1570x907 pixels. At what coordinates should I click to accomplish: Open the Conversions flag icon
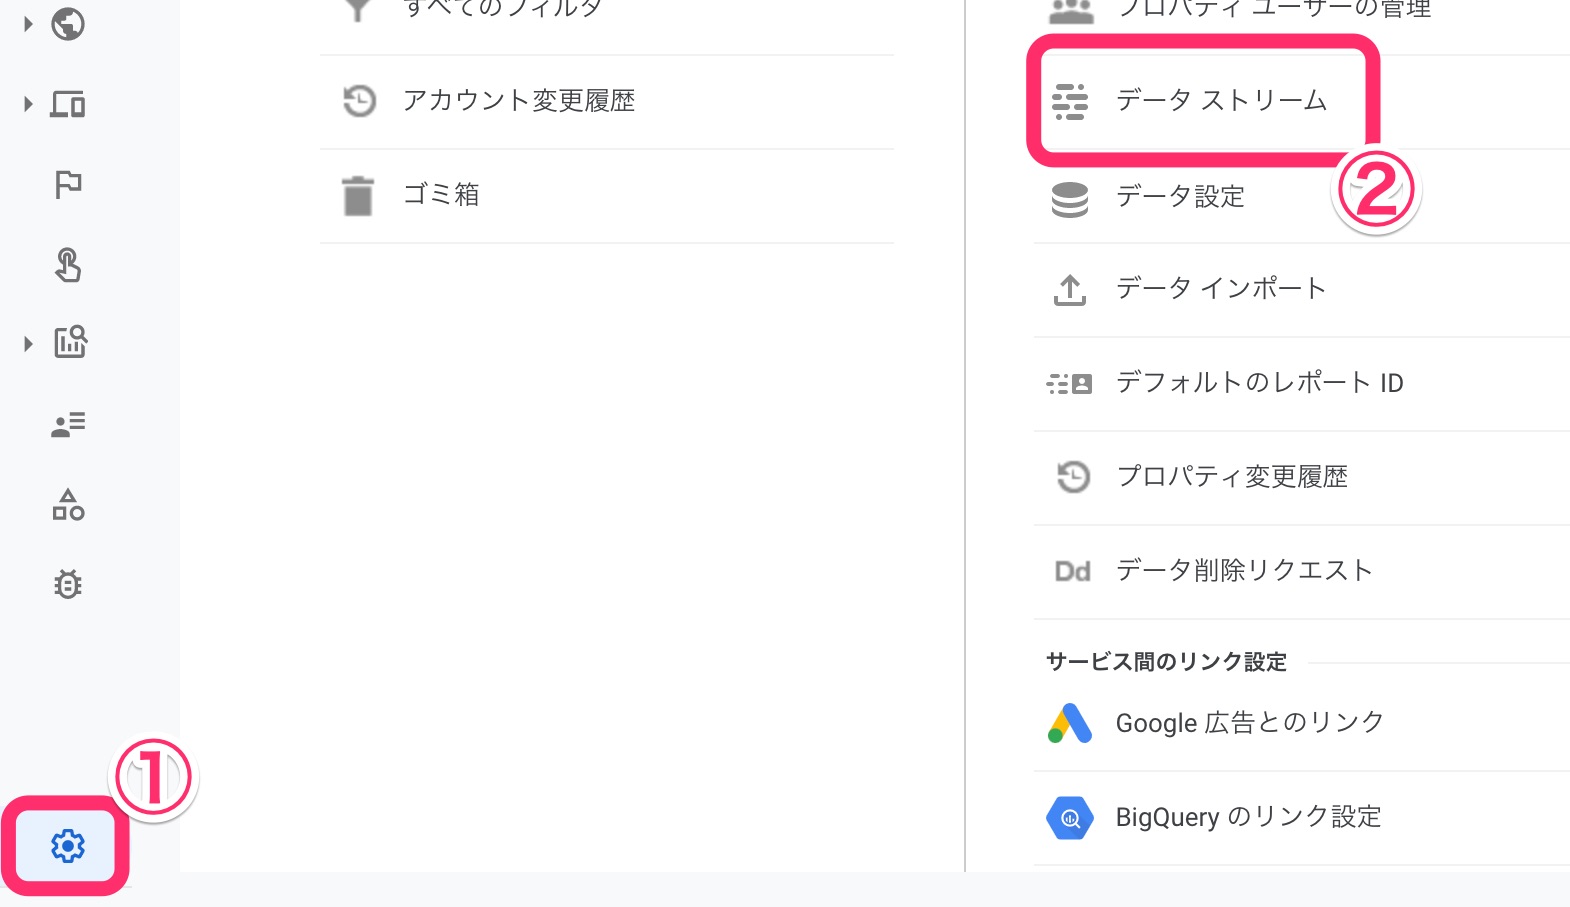[68, 184]
